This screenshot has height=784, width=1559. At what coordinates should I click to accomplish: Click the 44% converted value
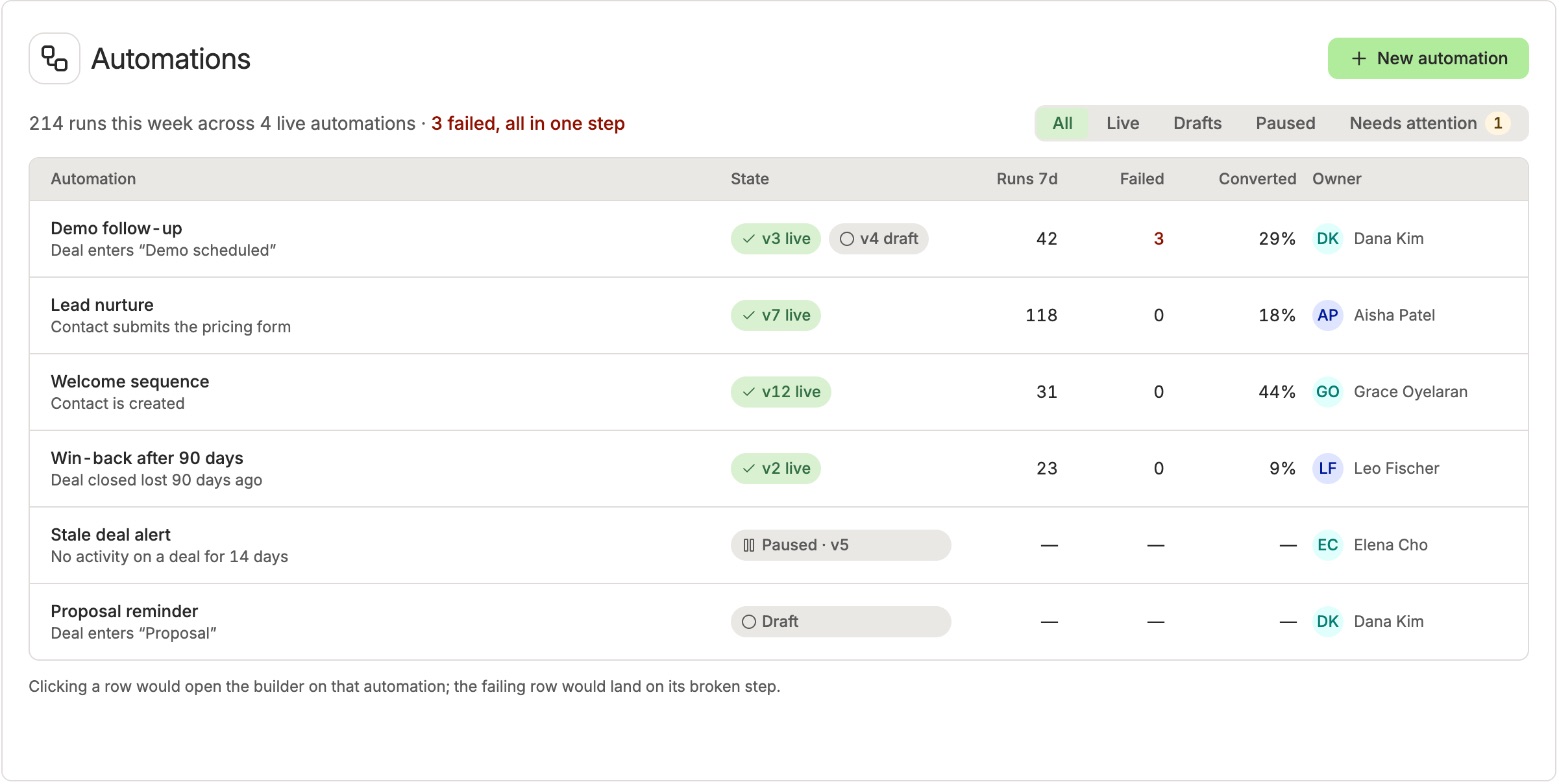click(1277, 392)
